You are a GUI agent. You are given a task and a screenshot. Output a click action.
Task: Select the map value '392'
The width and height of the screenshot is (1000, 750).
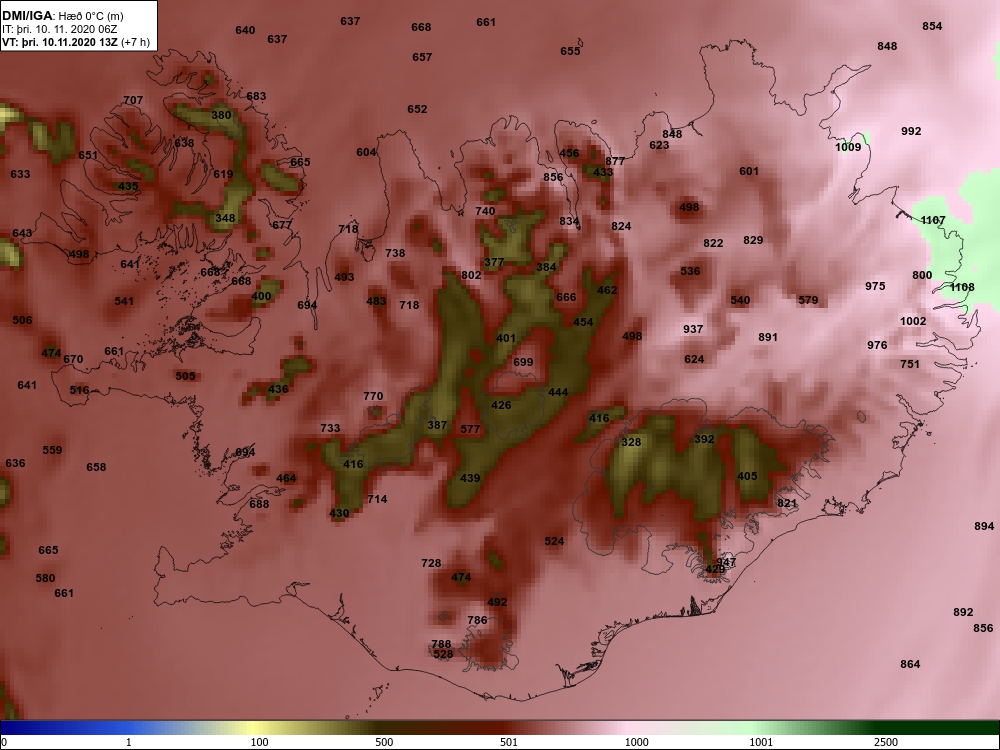tap(704, 439)
